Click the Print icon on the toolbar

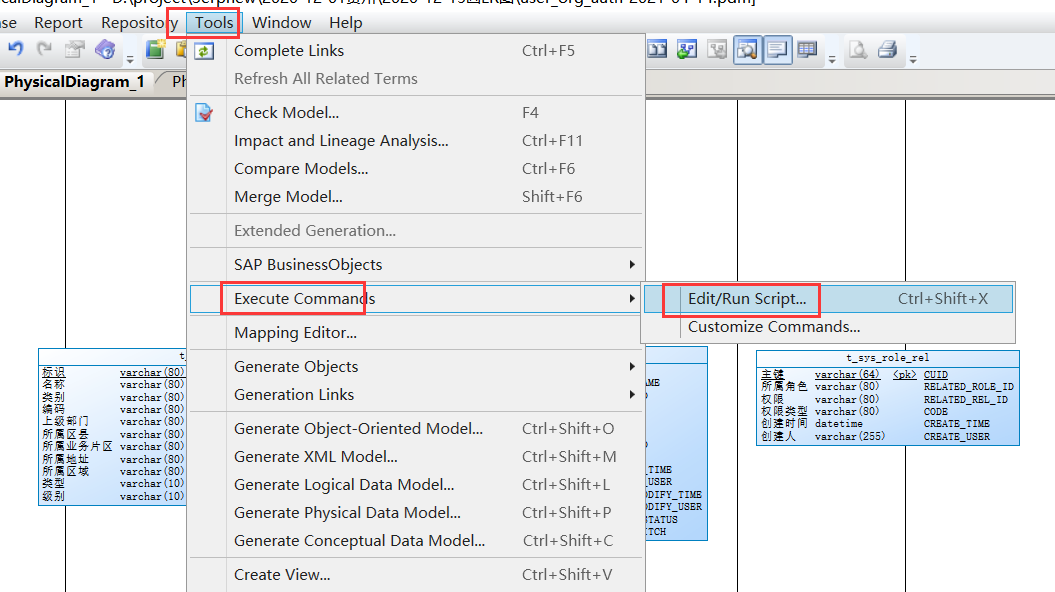coord(888,49)
